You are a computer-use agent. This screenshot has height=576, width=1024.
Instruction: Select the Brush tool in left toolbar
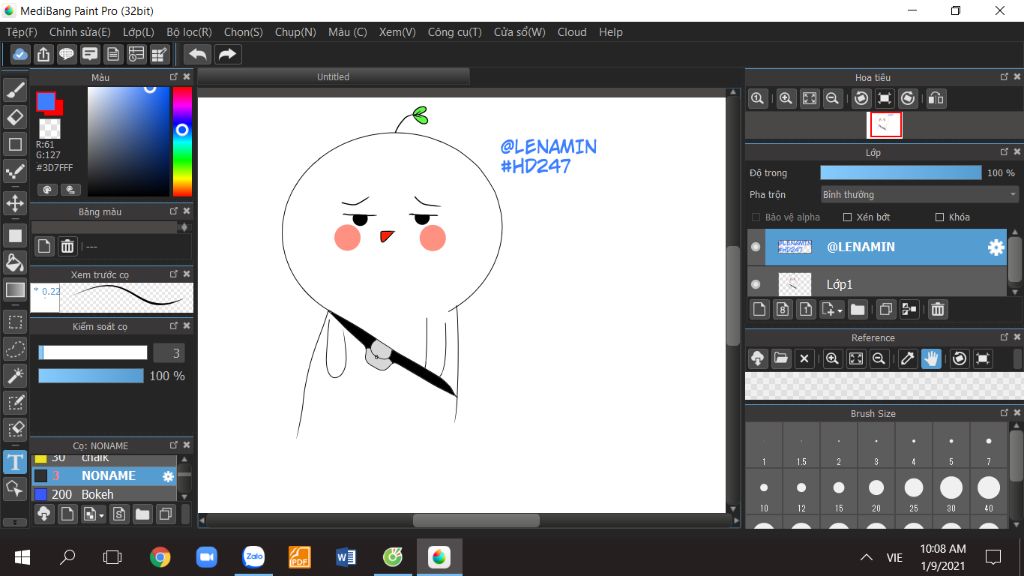(15, 89)
